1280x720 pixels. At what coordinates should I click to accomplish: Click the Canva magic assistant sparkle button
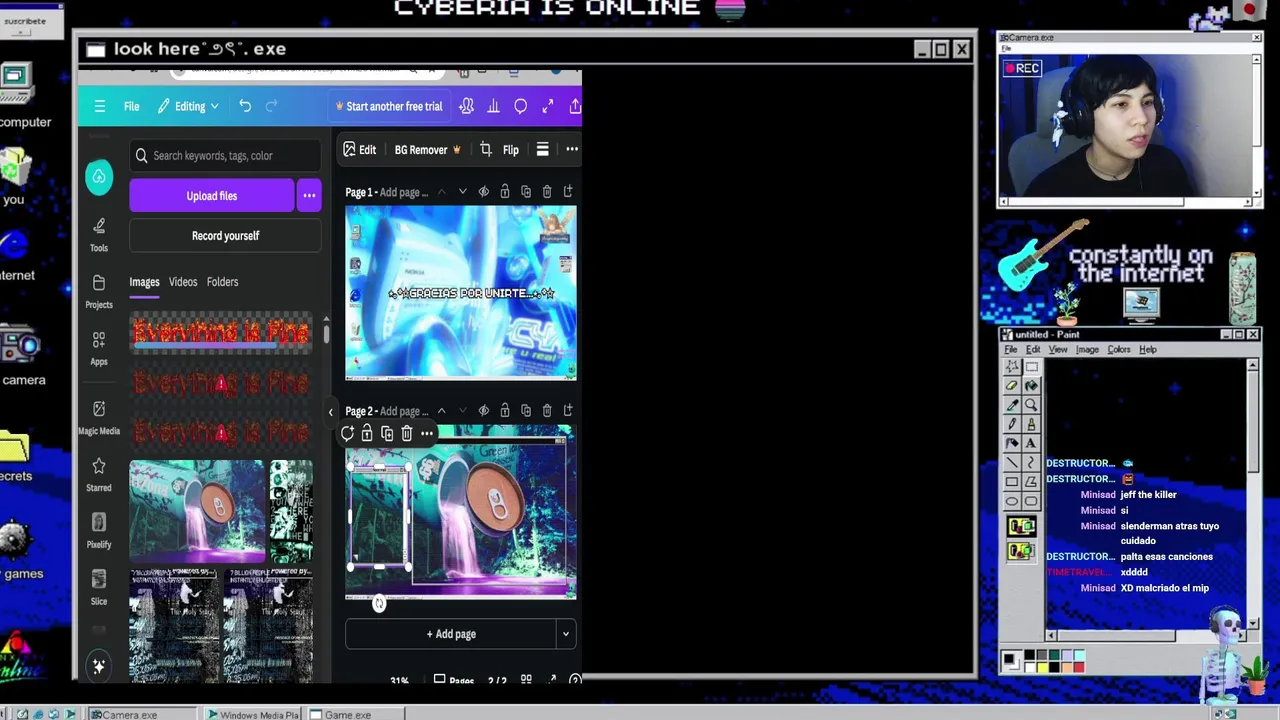click(99, 667)
